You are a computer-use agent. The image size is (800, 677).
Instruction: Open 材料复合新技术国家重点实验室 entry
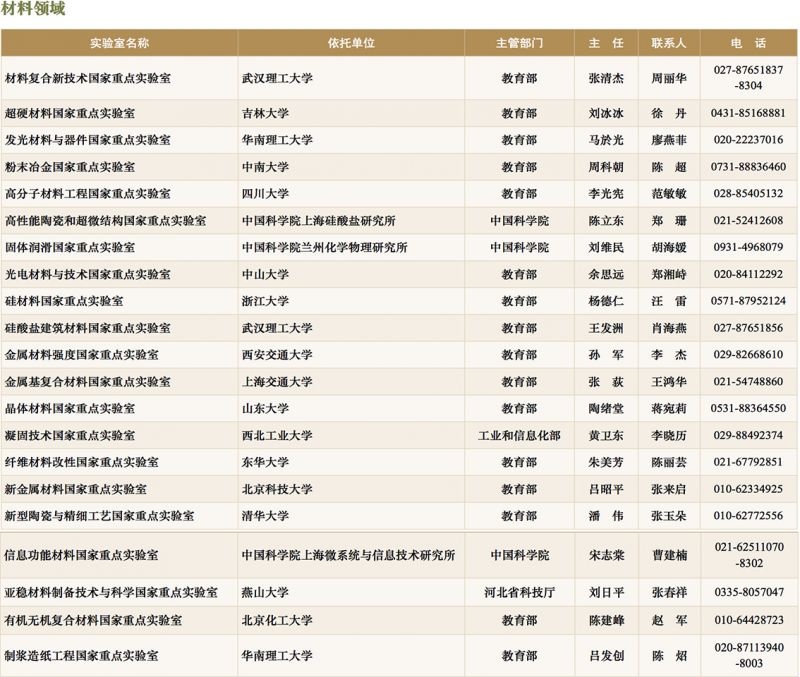click(88, 78)
